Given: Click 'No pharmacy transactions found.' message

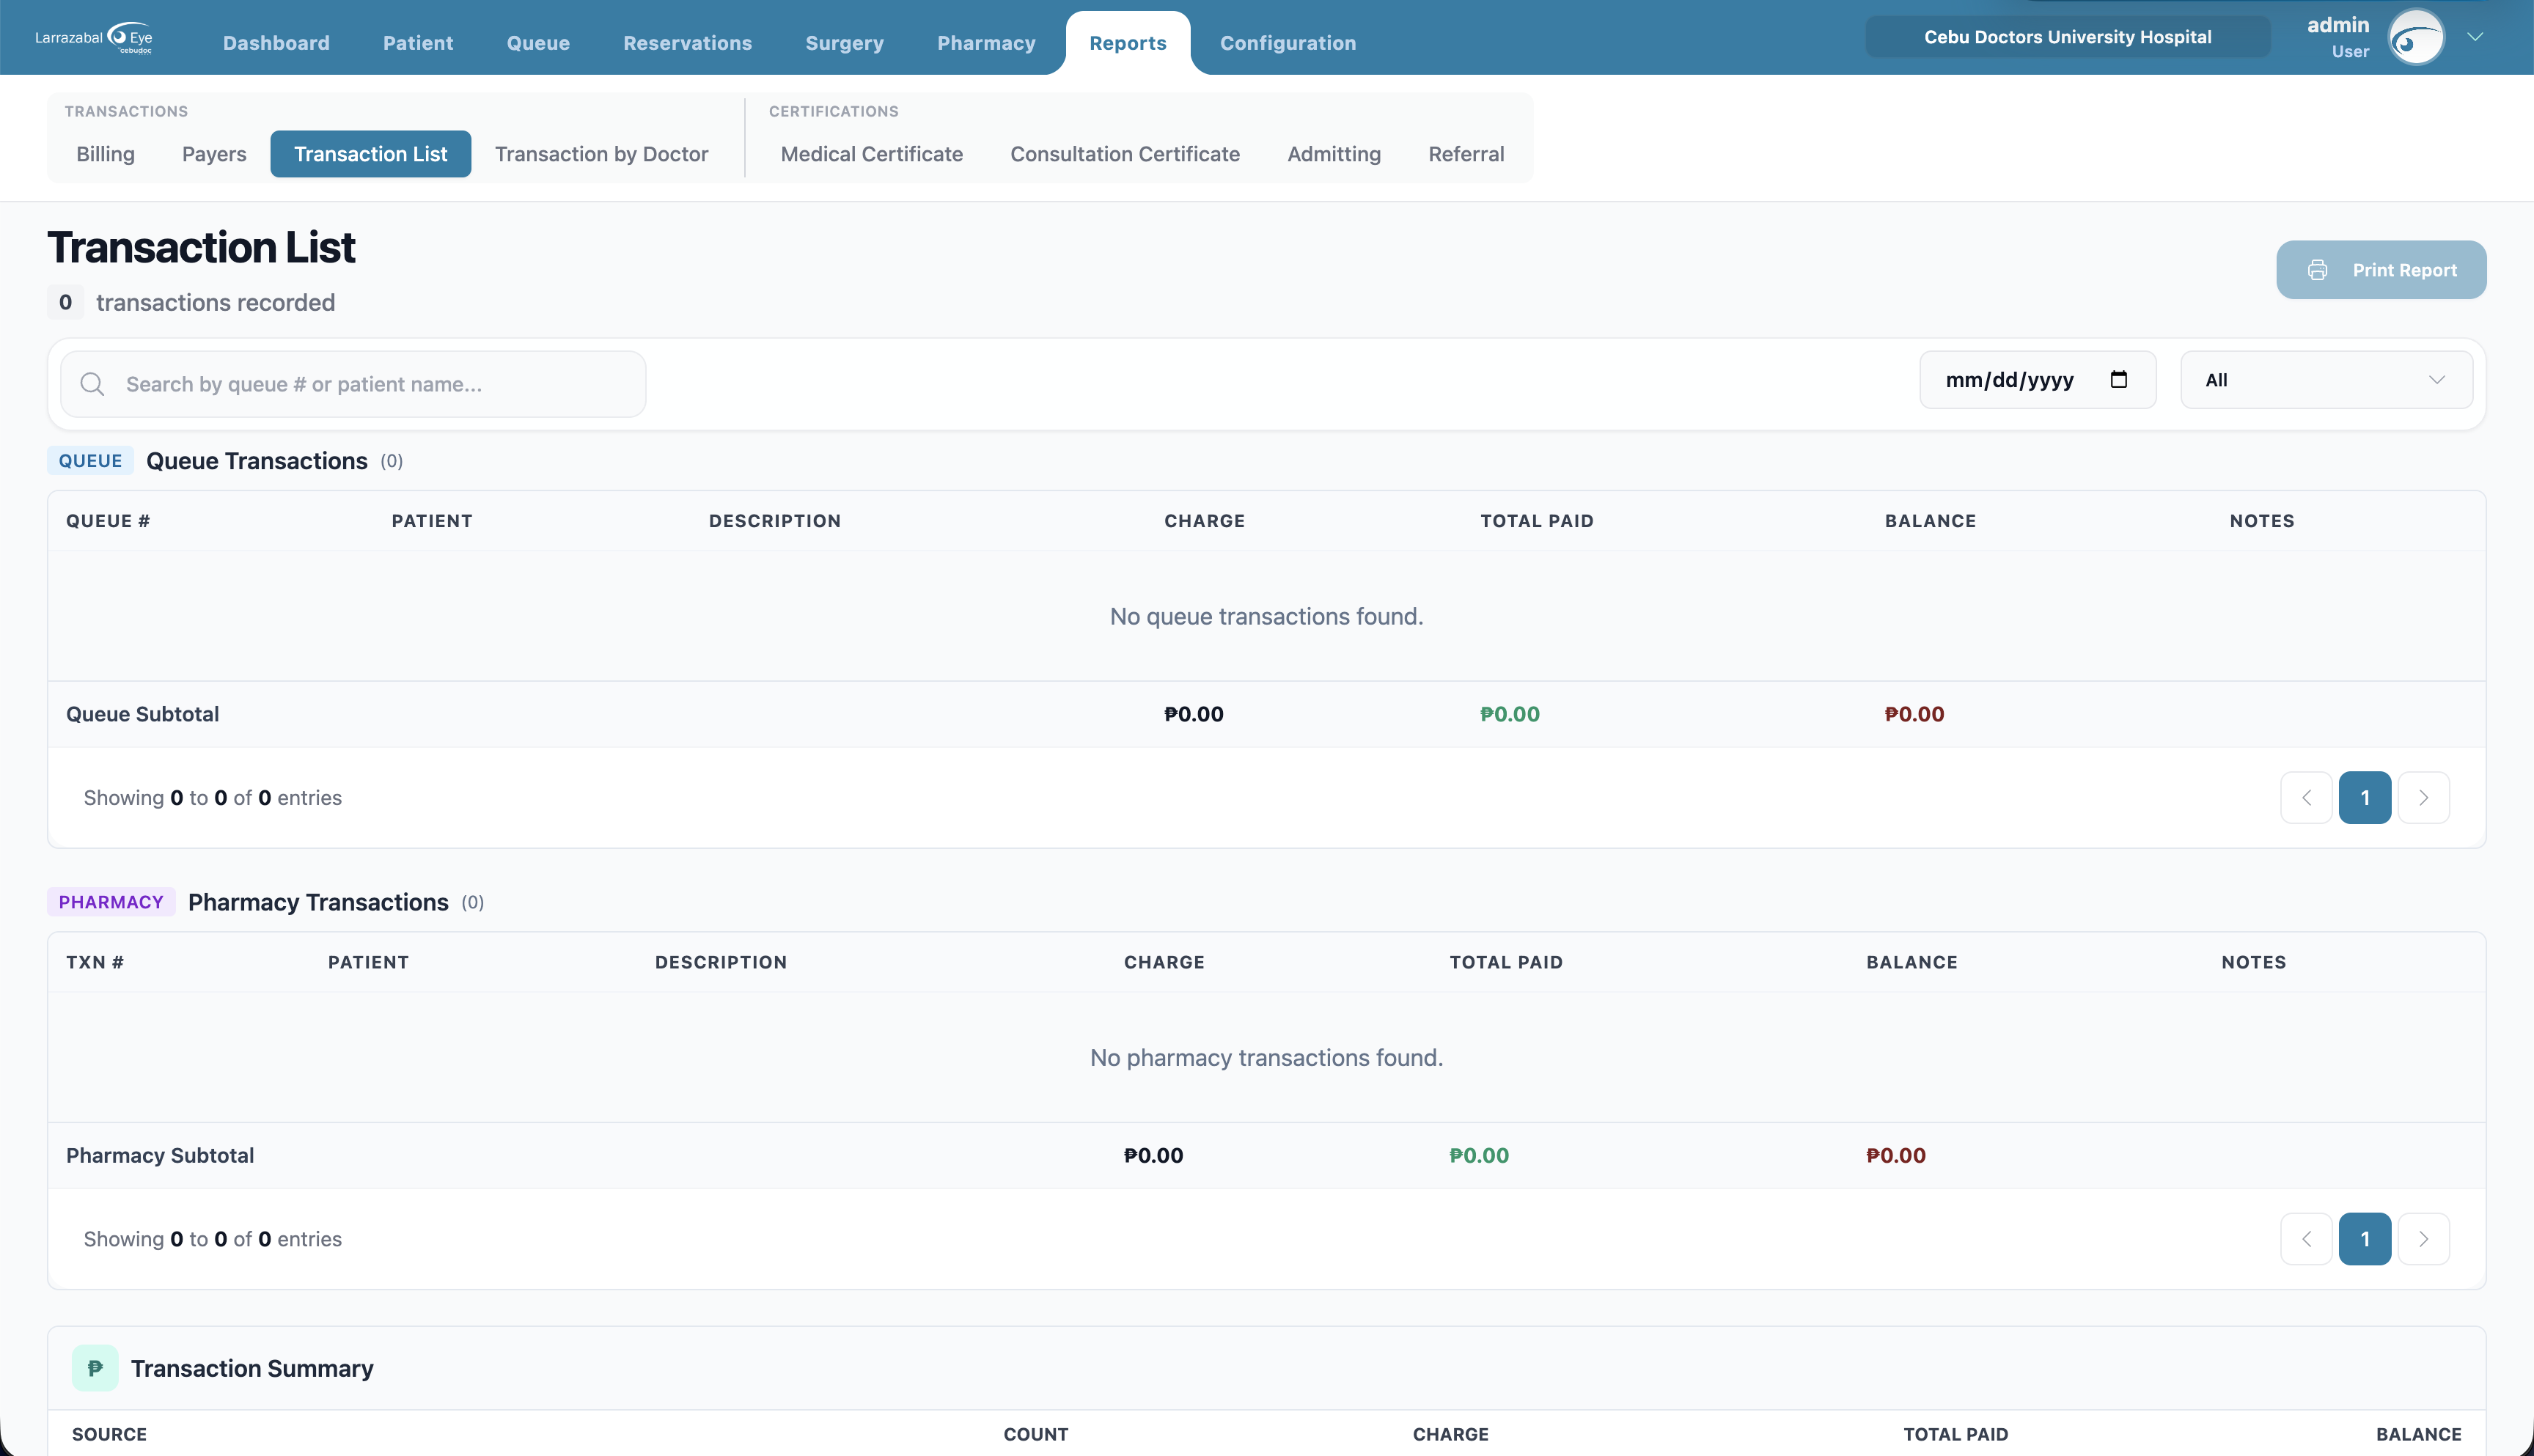Looking at the screenshot, I should tap(1266, 1057).
